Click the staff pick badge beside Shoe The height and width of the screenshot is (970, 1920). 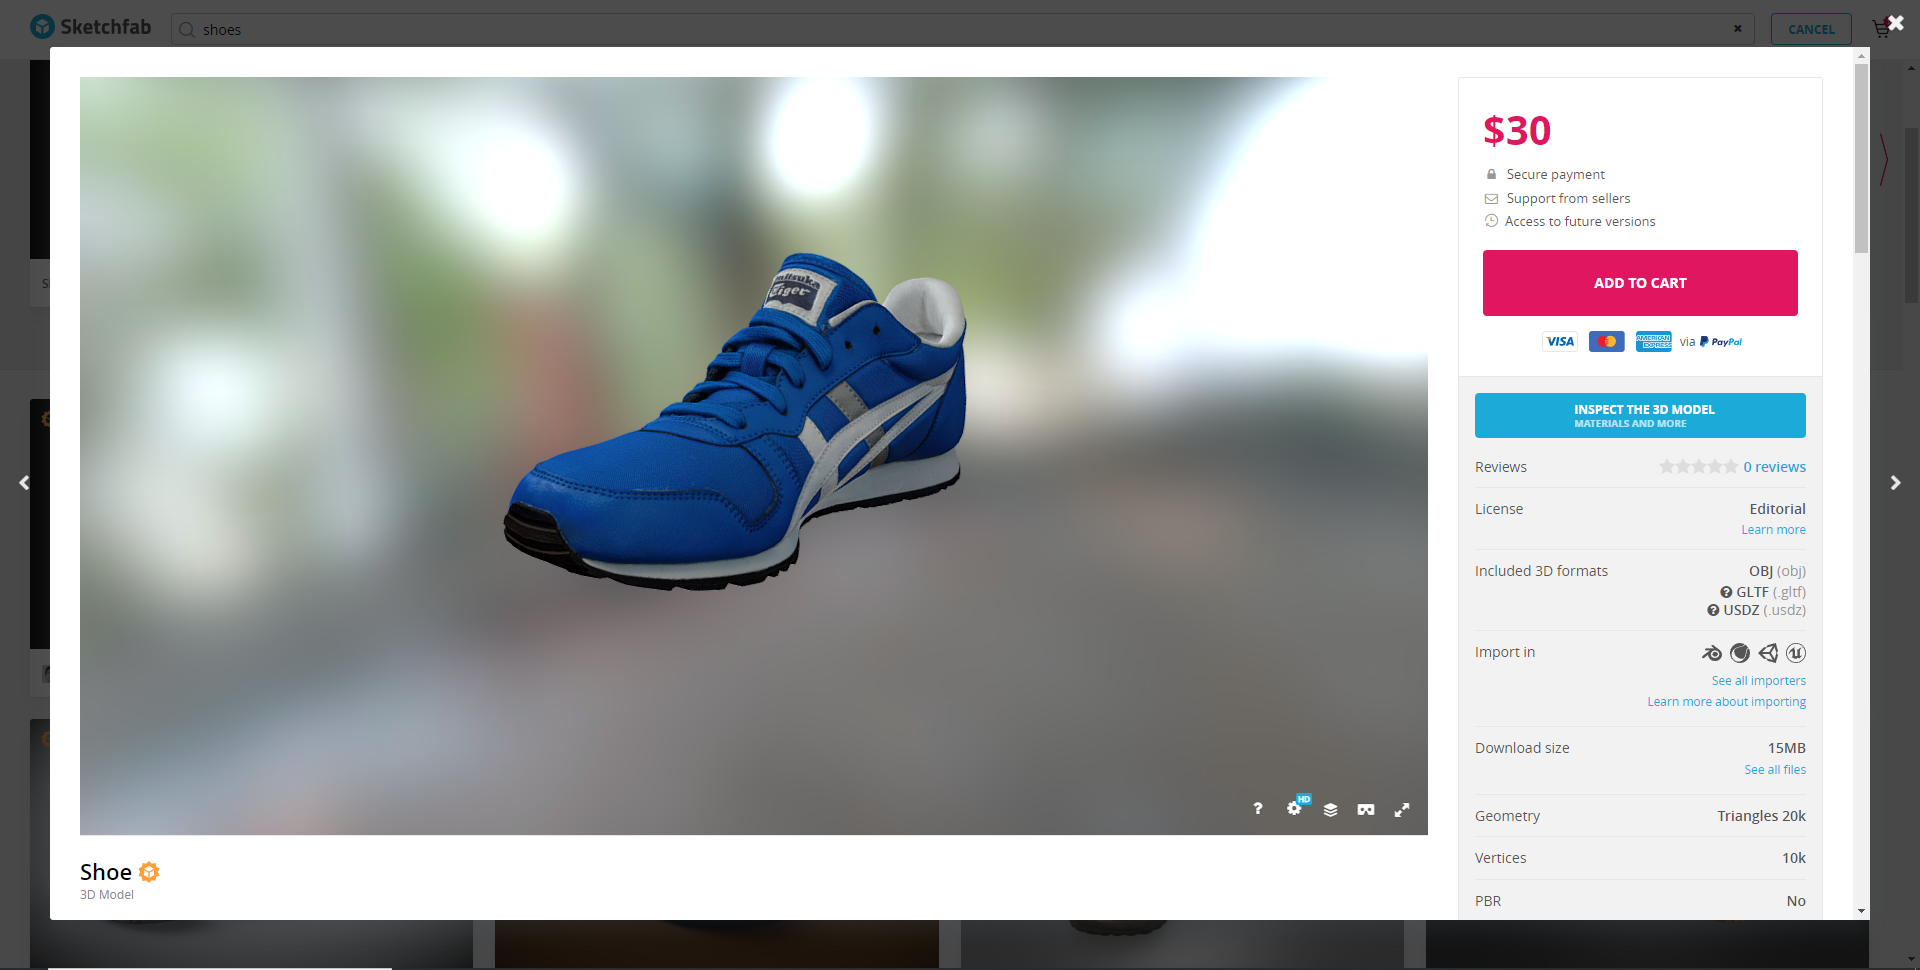tap(149, 872)
